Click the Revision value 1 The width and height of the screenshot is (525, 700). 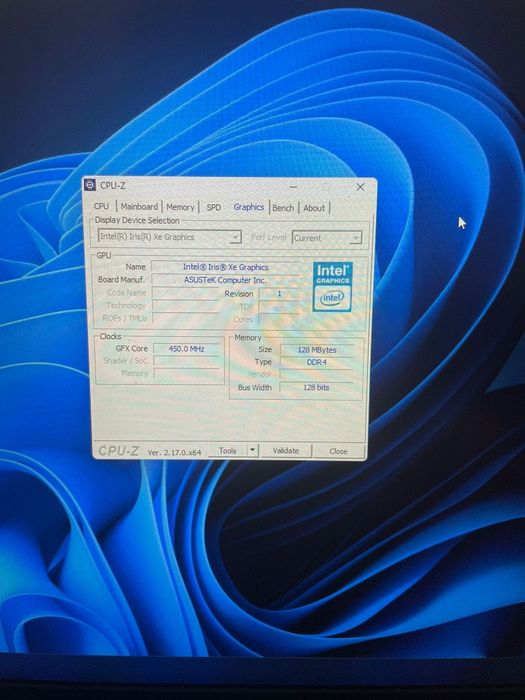(x=279, y=293)
